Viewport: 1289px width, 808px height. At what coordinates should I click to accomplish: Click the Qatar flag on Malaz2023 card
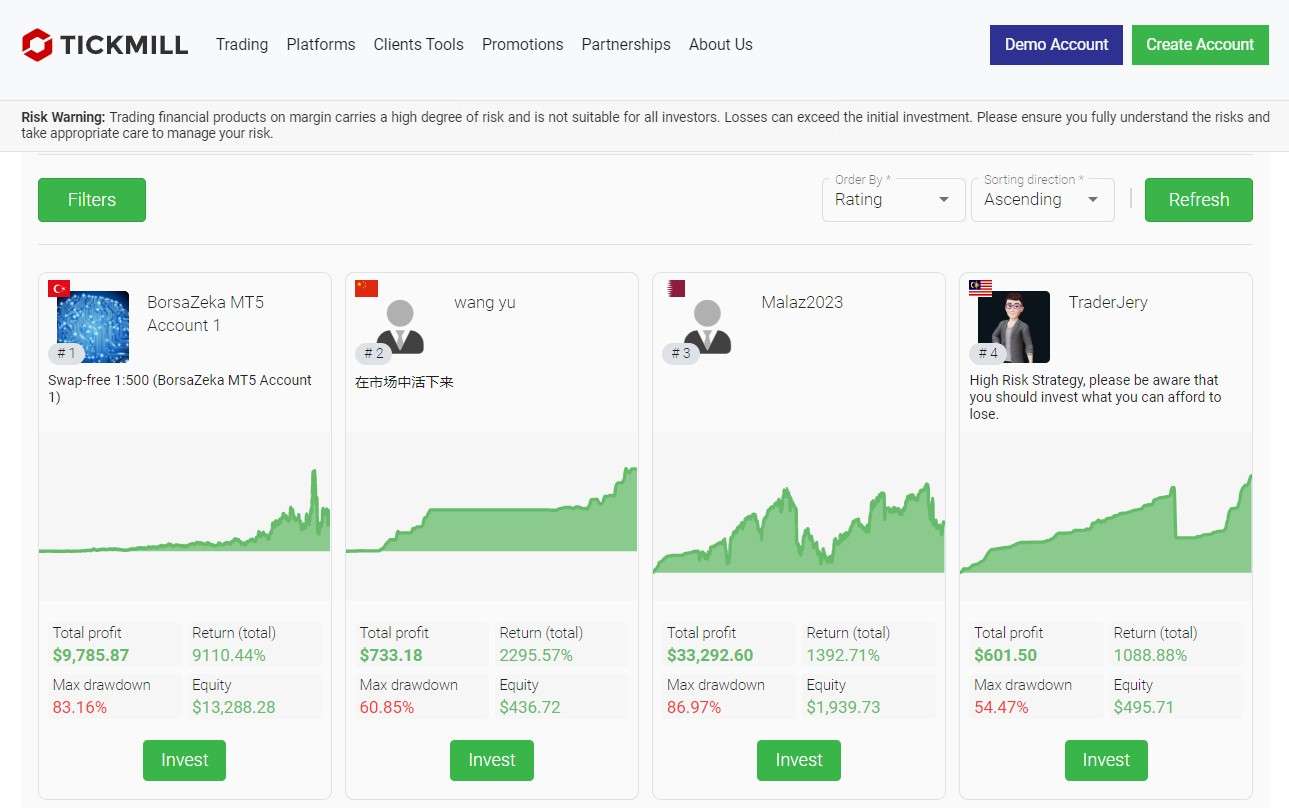[676, 288]
